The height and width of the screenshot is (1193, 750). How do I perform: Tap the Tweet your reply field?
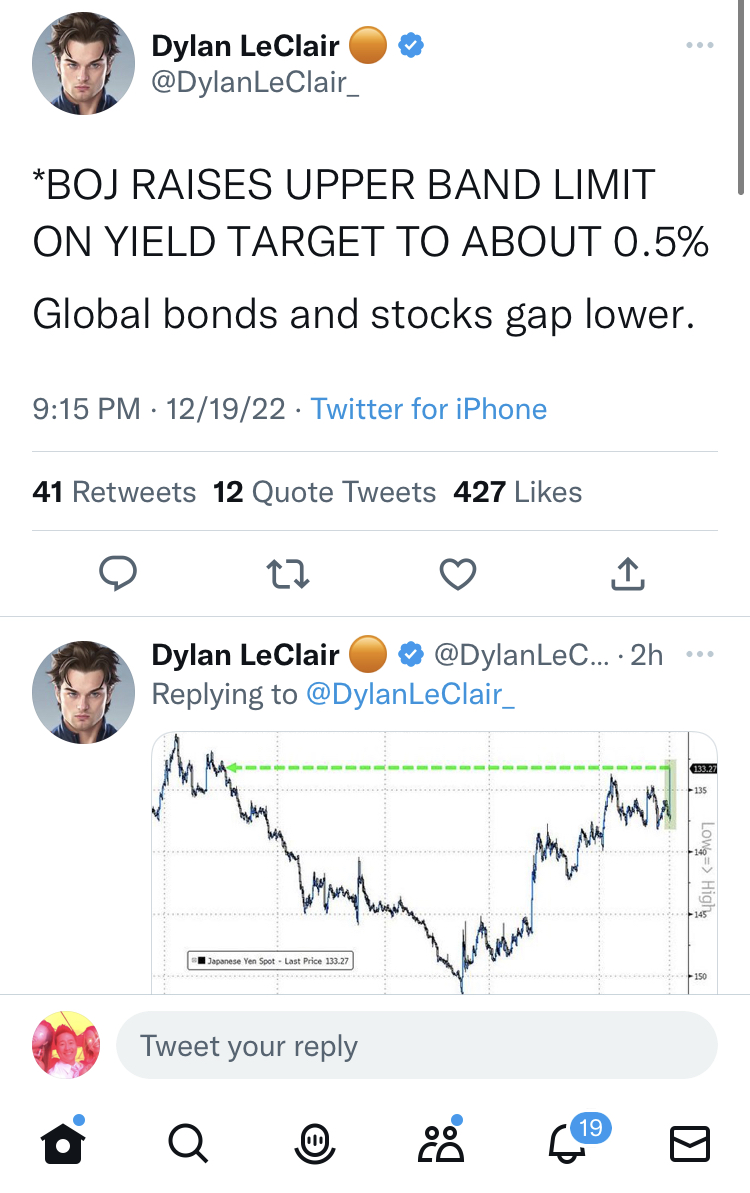[x=416, y=1047]
